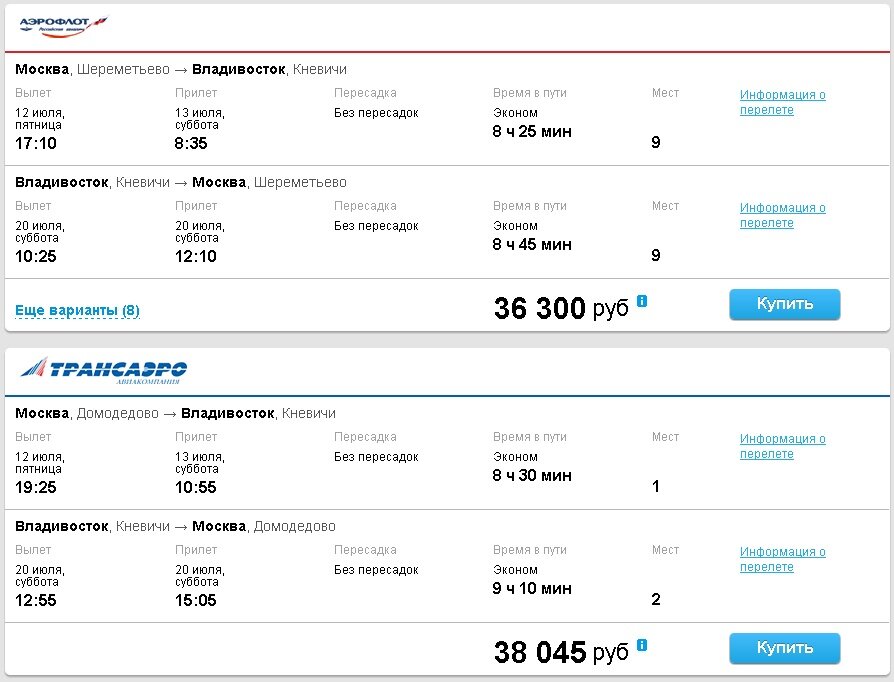Buy the Aeroflot ticket for 36 300 руб

(784, 304)
